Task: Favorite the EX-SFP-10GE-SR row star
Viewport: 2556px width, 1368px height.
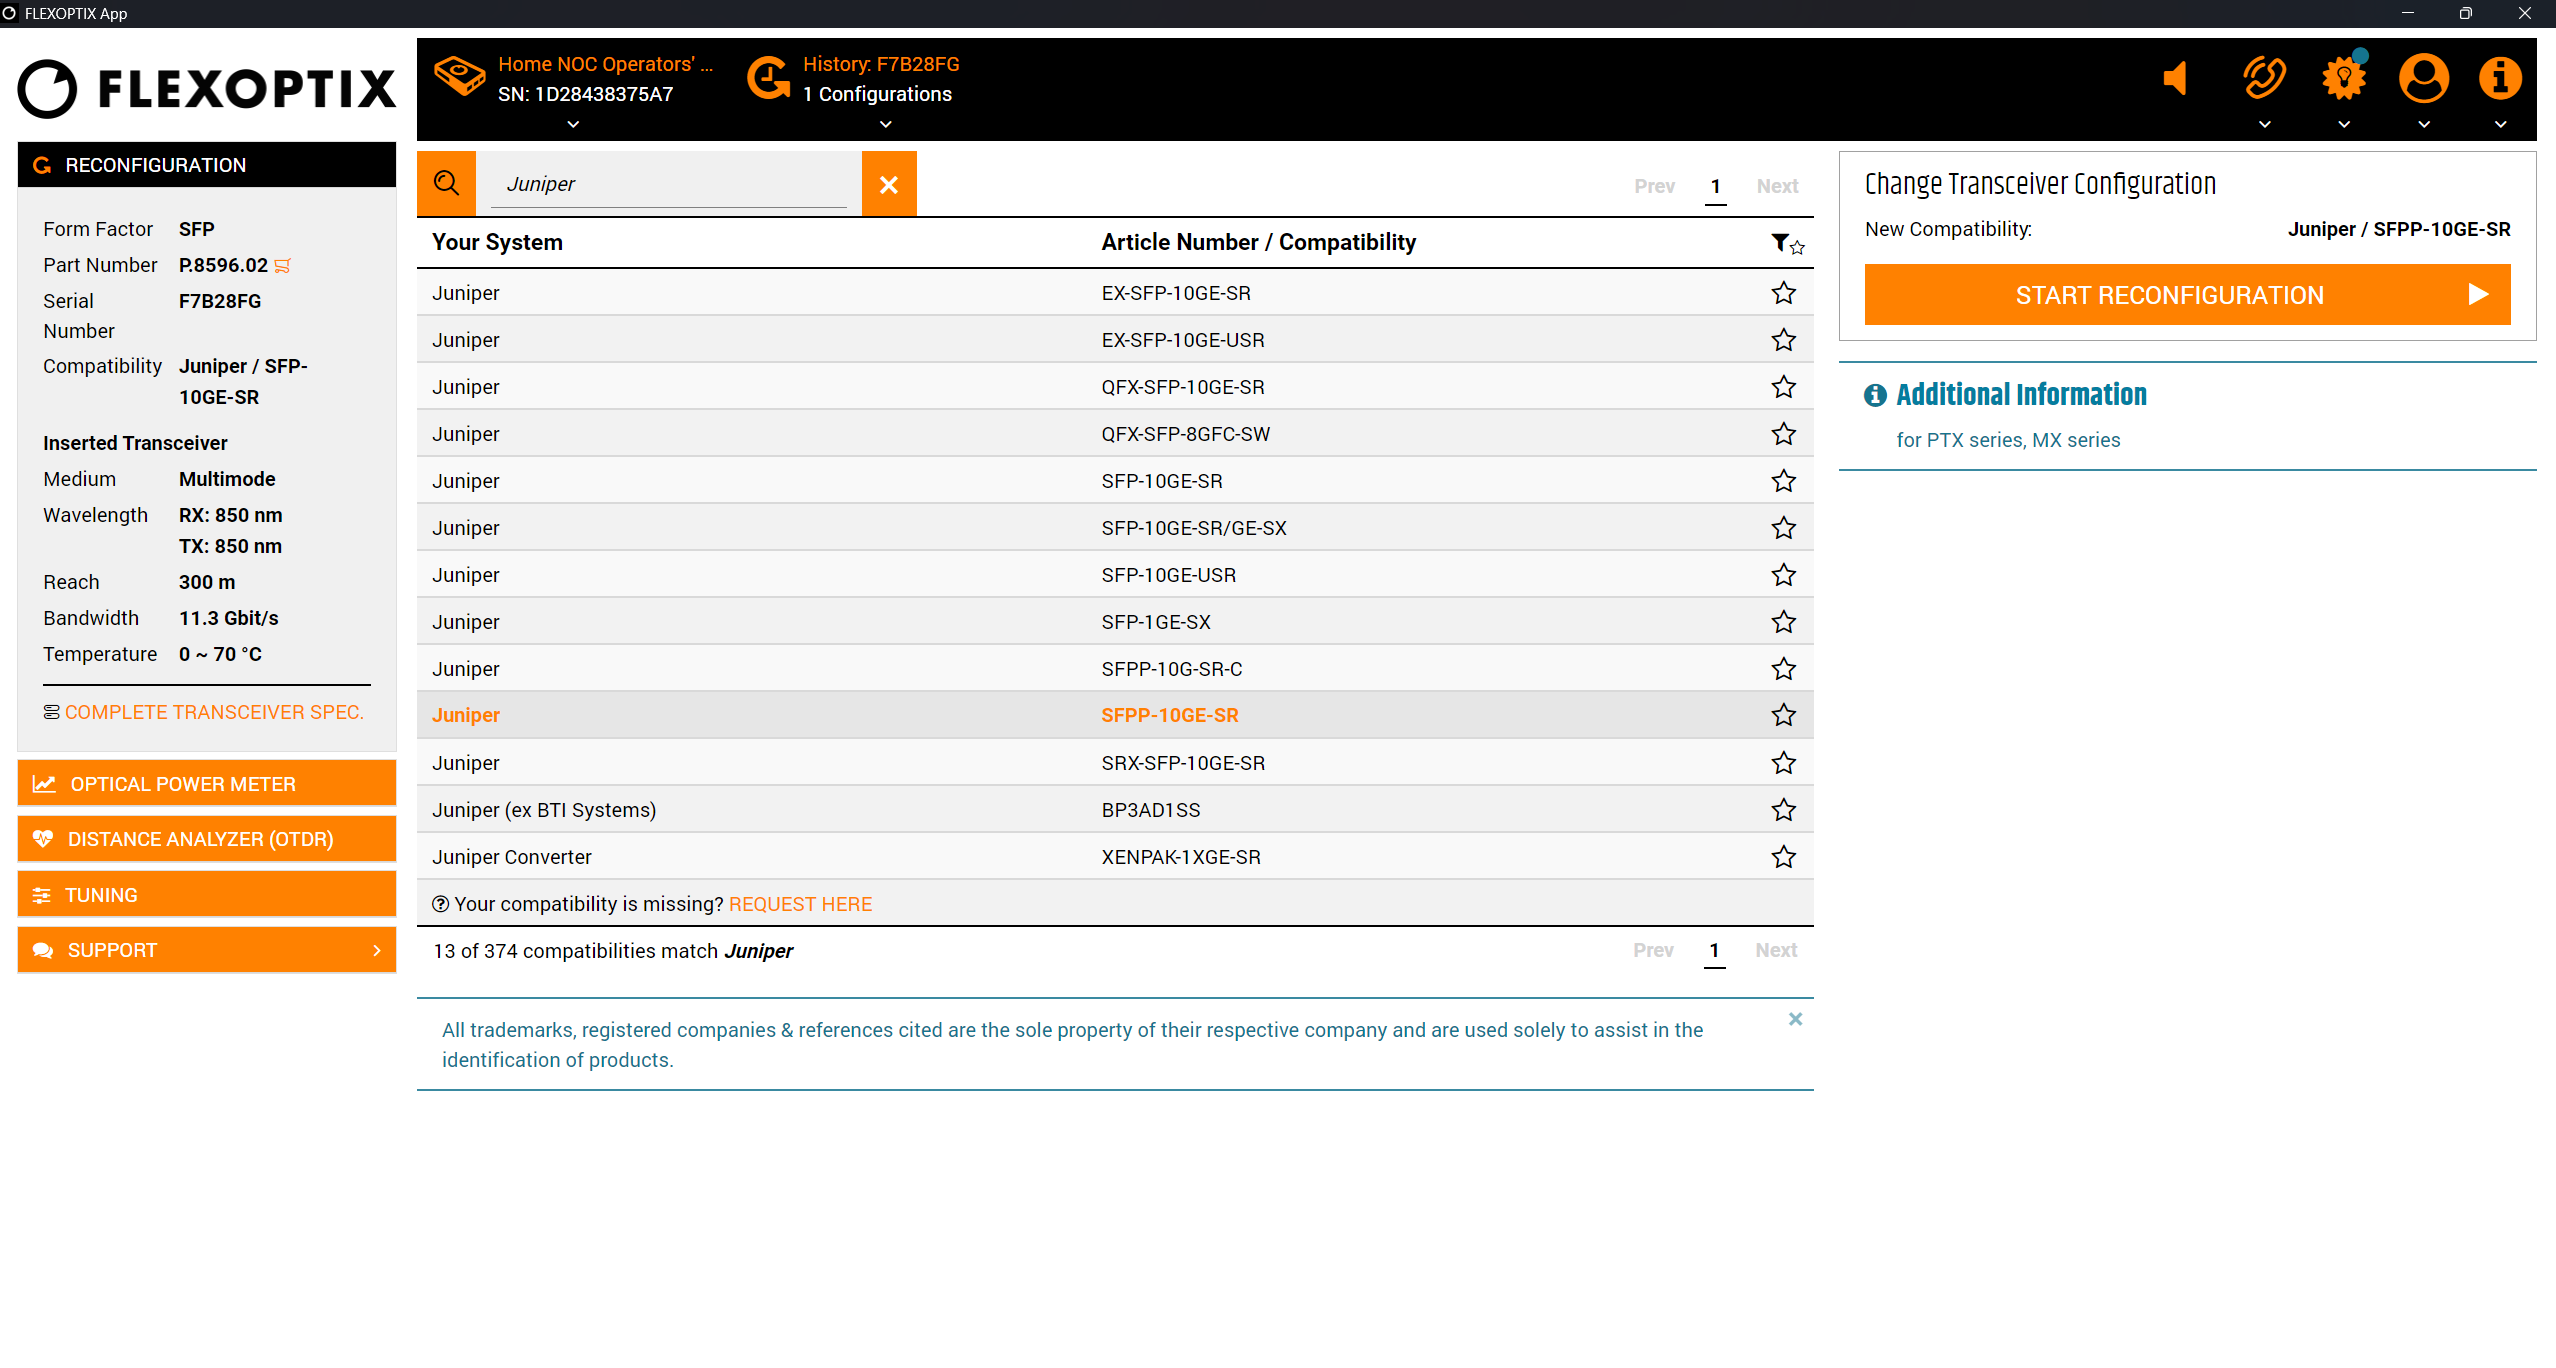Action: pyautogui.click(x=1783, y=293)
